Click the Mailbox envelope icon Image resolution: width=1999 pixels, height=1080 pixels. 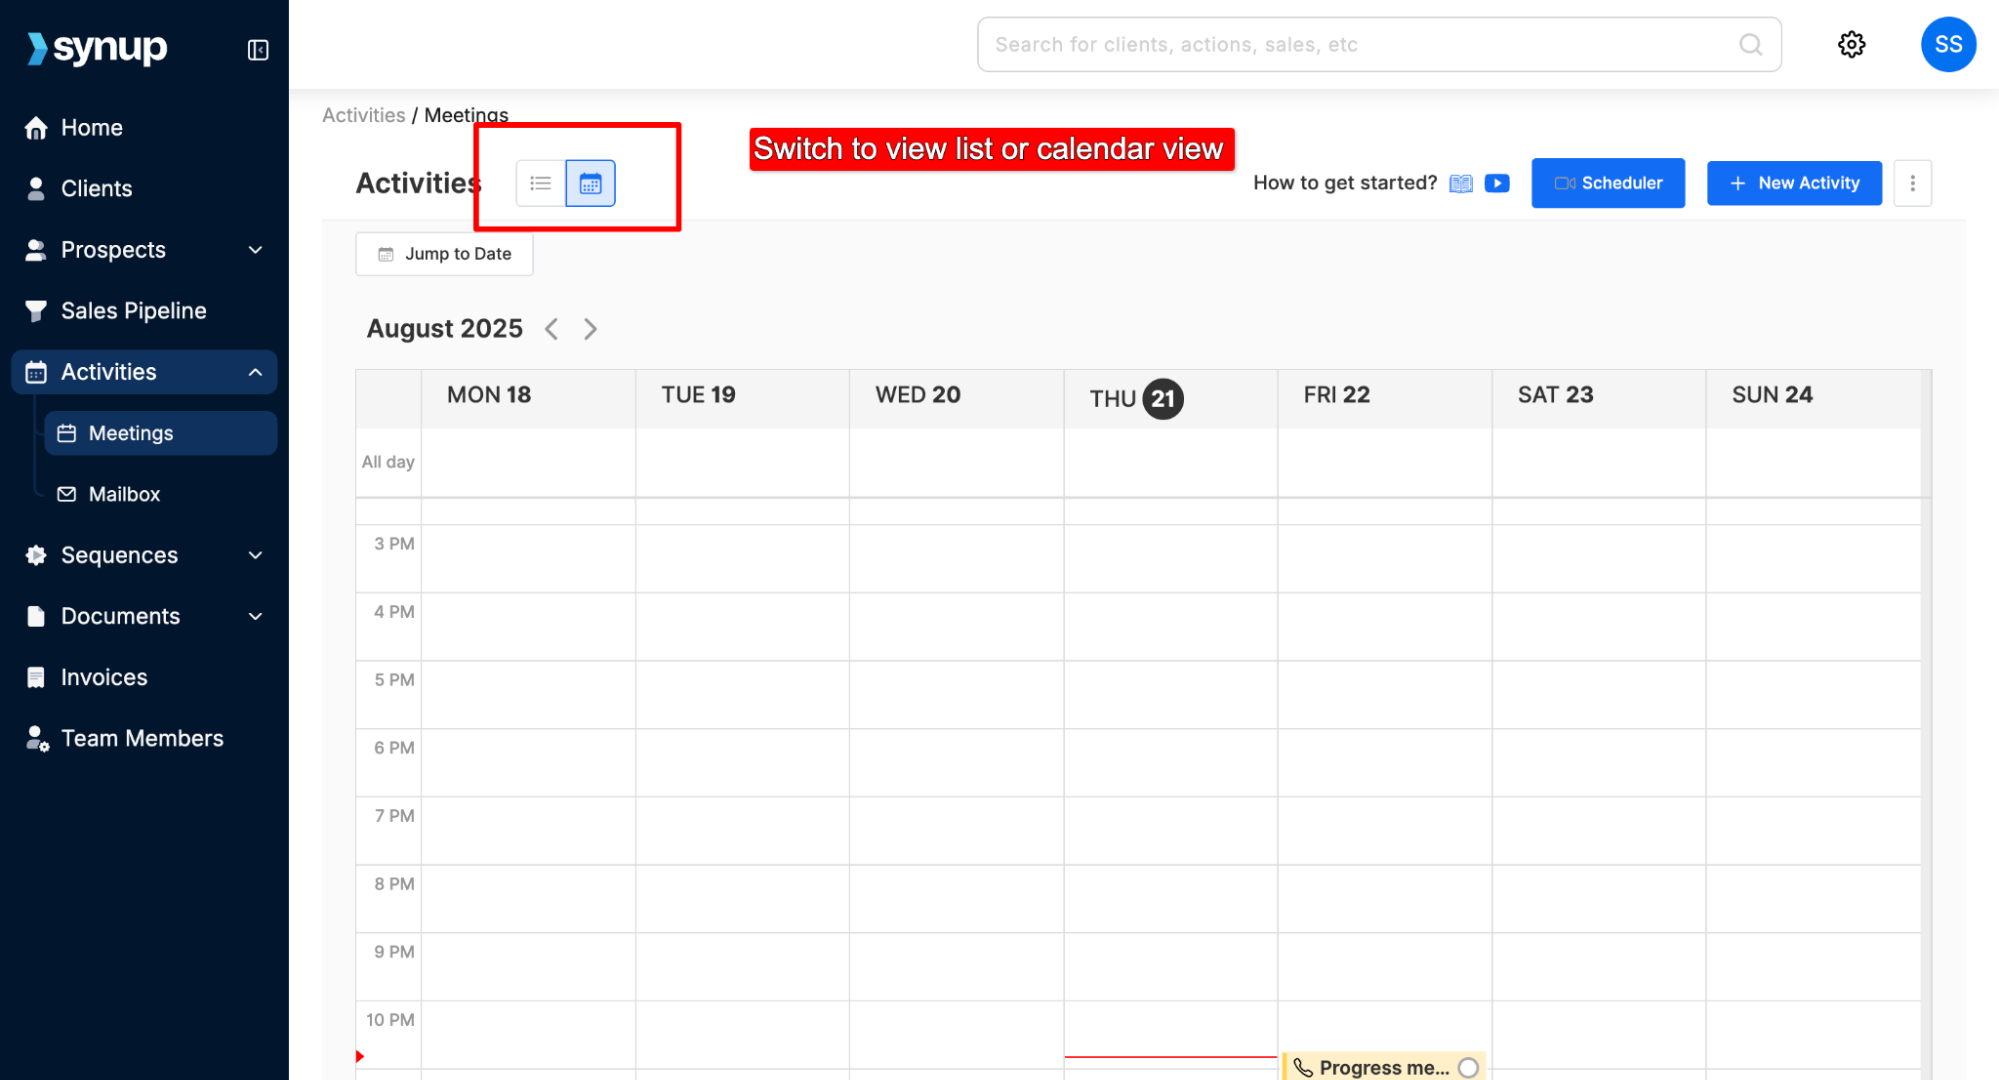click(x=67, y=494)
